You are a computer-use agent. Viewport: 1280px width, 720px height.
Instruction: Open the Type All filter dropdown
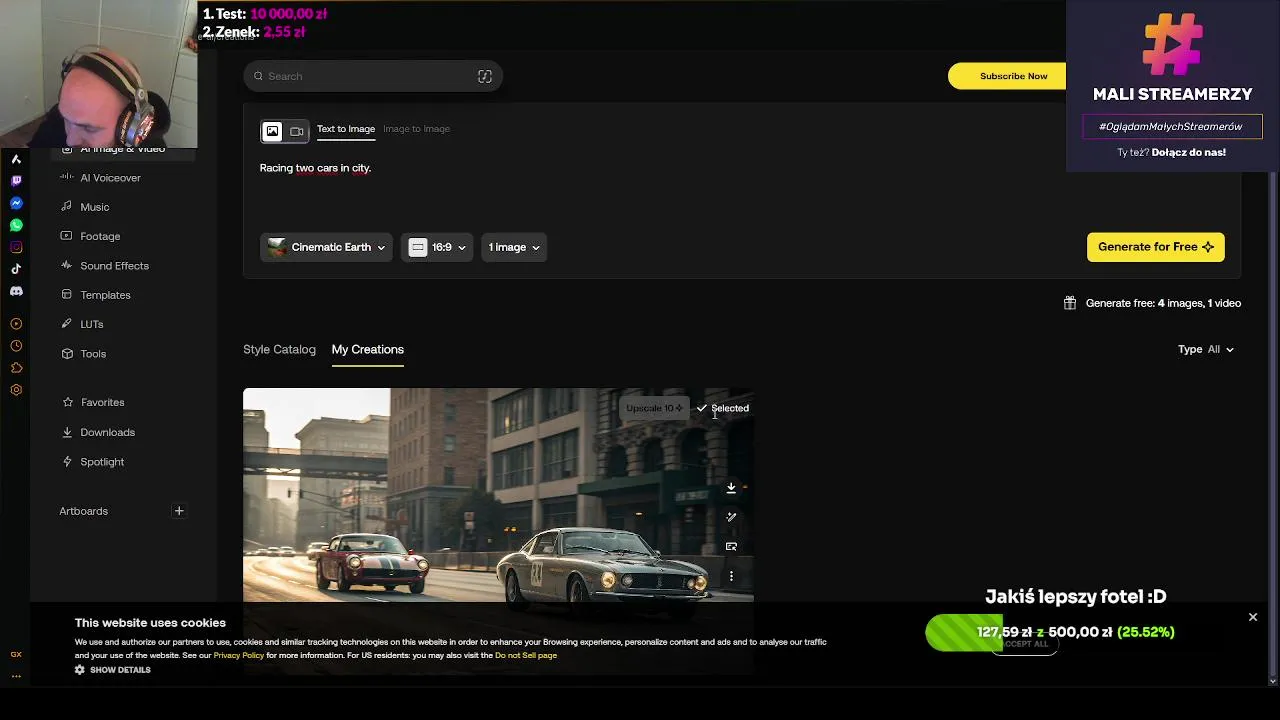pyautogui.click(x=1206, y=349)
